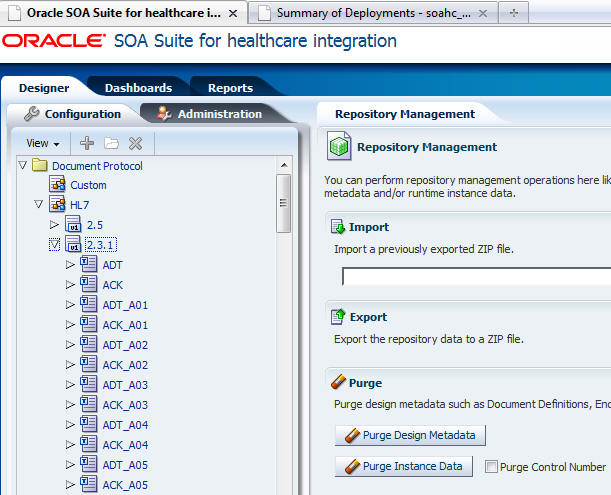Click the tree scroll up arrow
Viewport: 611px width, 495px height.
(284, 165)
